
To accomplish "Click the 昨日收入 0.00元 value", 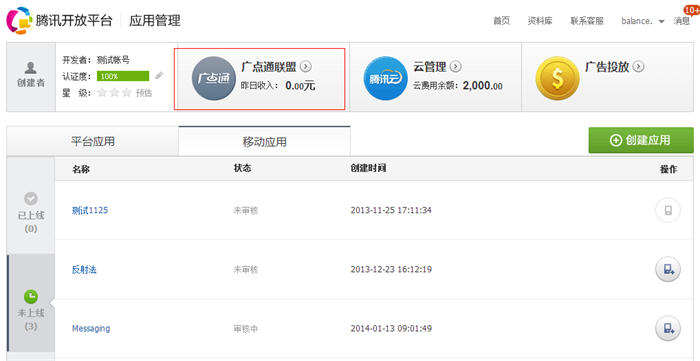I will (x=300, y=86).
